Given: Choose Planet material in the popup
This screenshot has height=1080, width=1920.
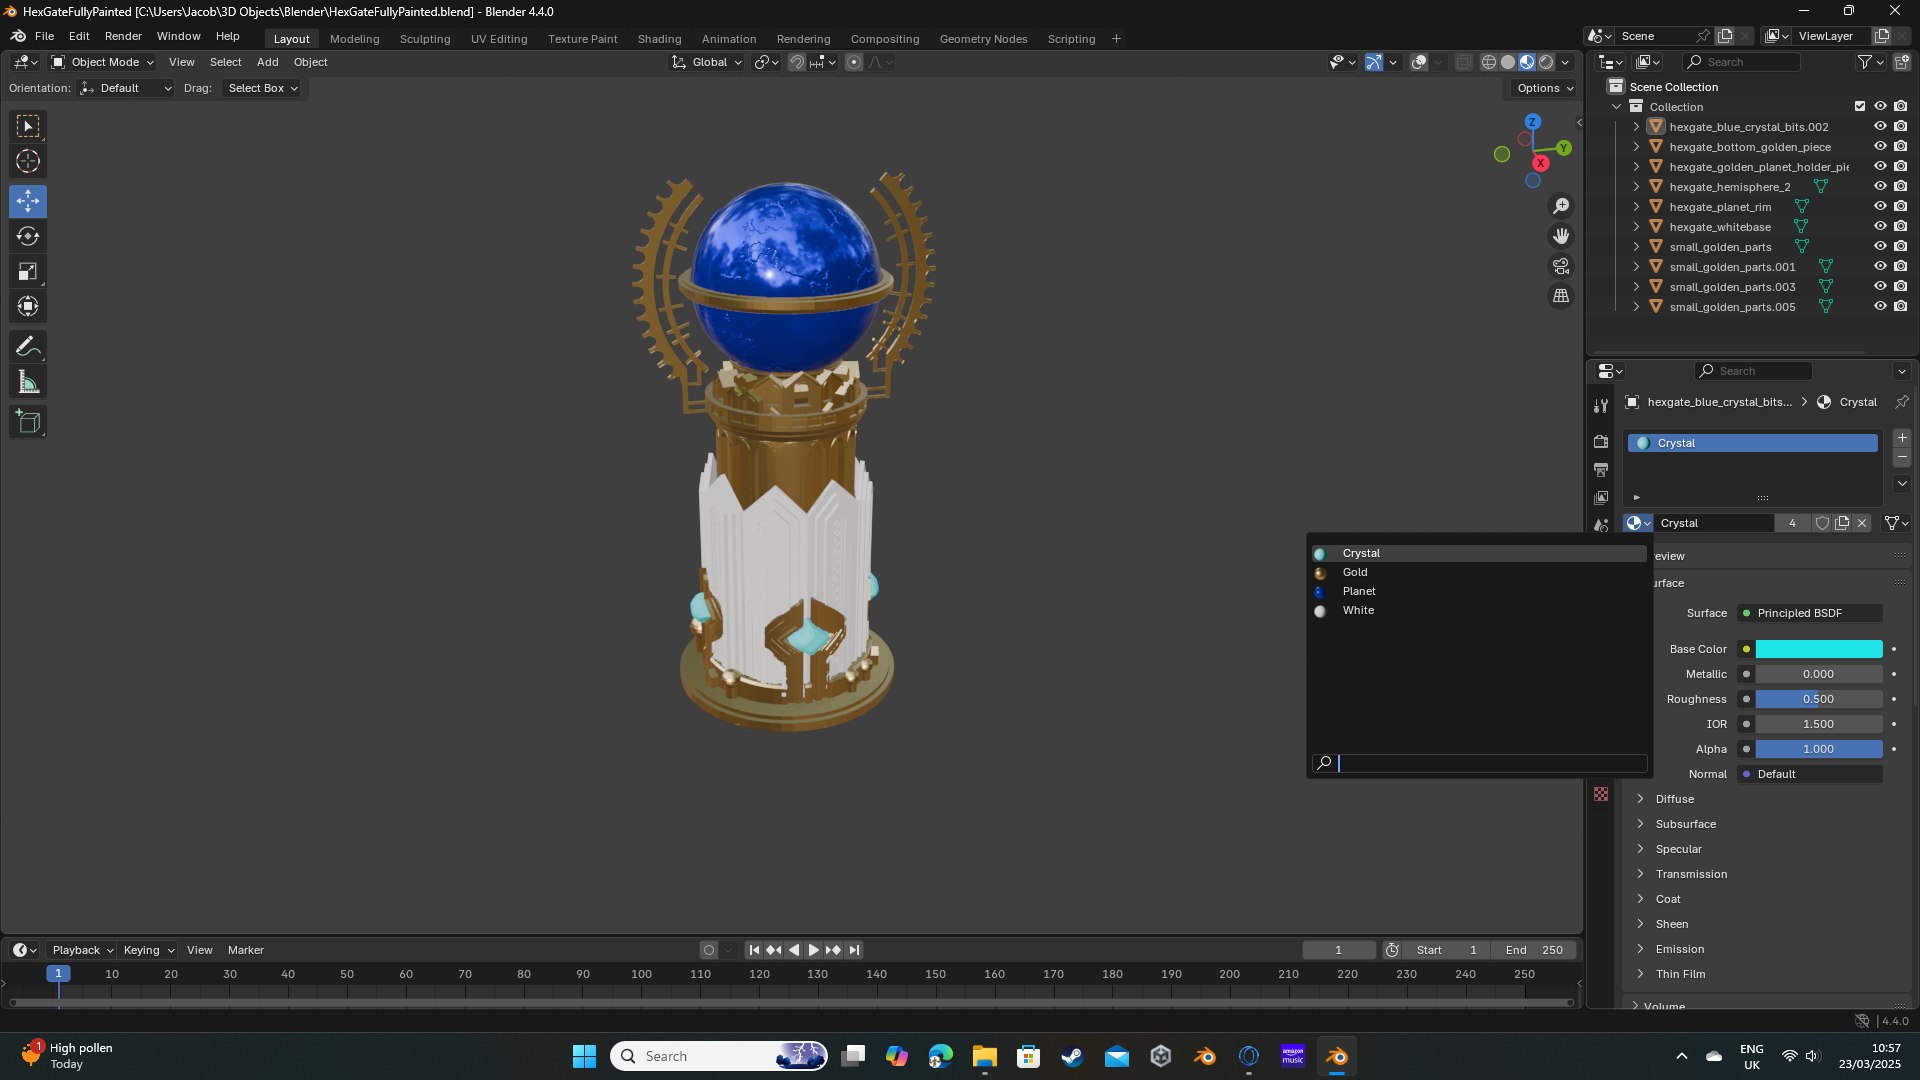Looking at the screenshot, I should [1479, 591].
